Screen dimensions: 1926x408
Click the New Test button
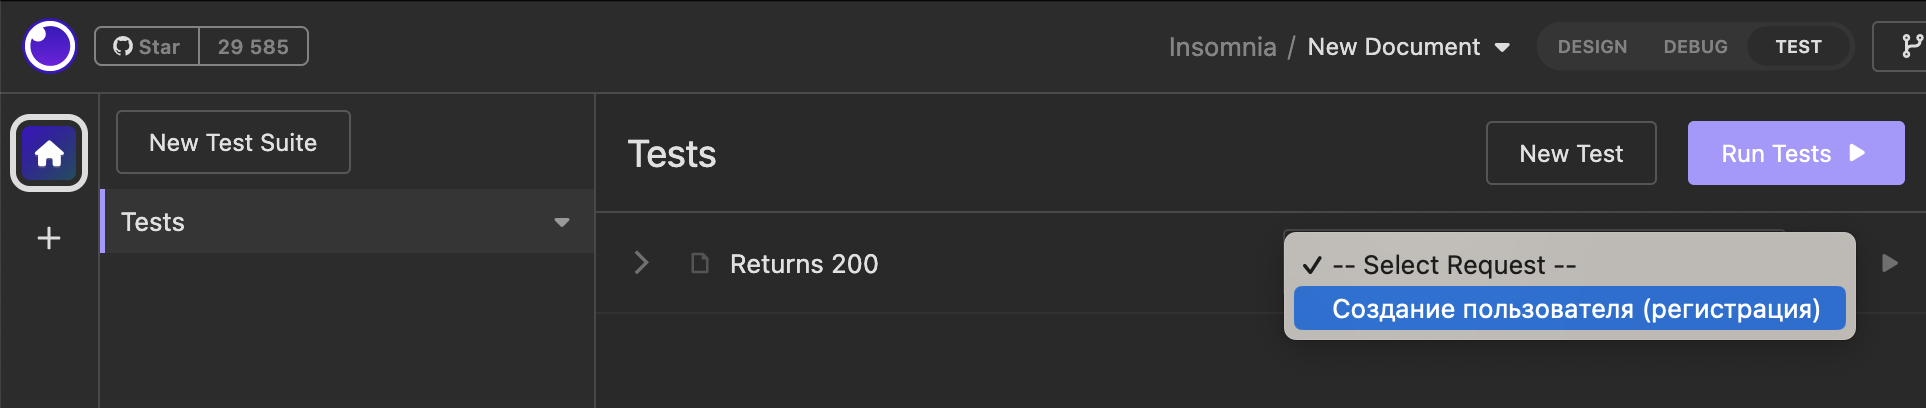point(1570,153)
